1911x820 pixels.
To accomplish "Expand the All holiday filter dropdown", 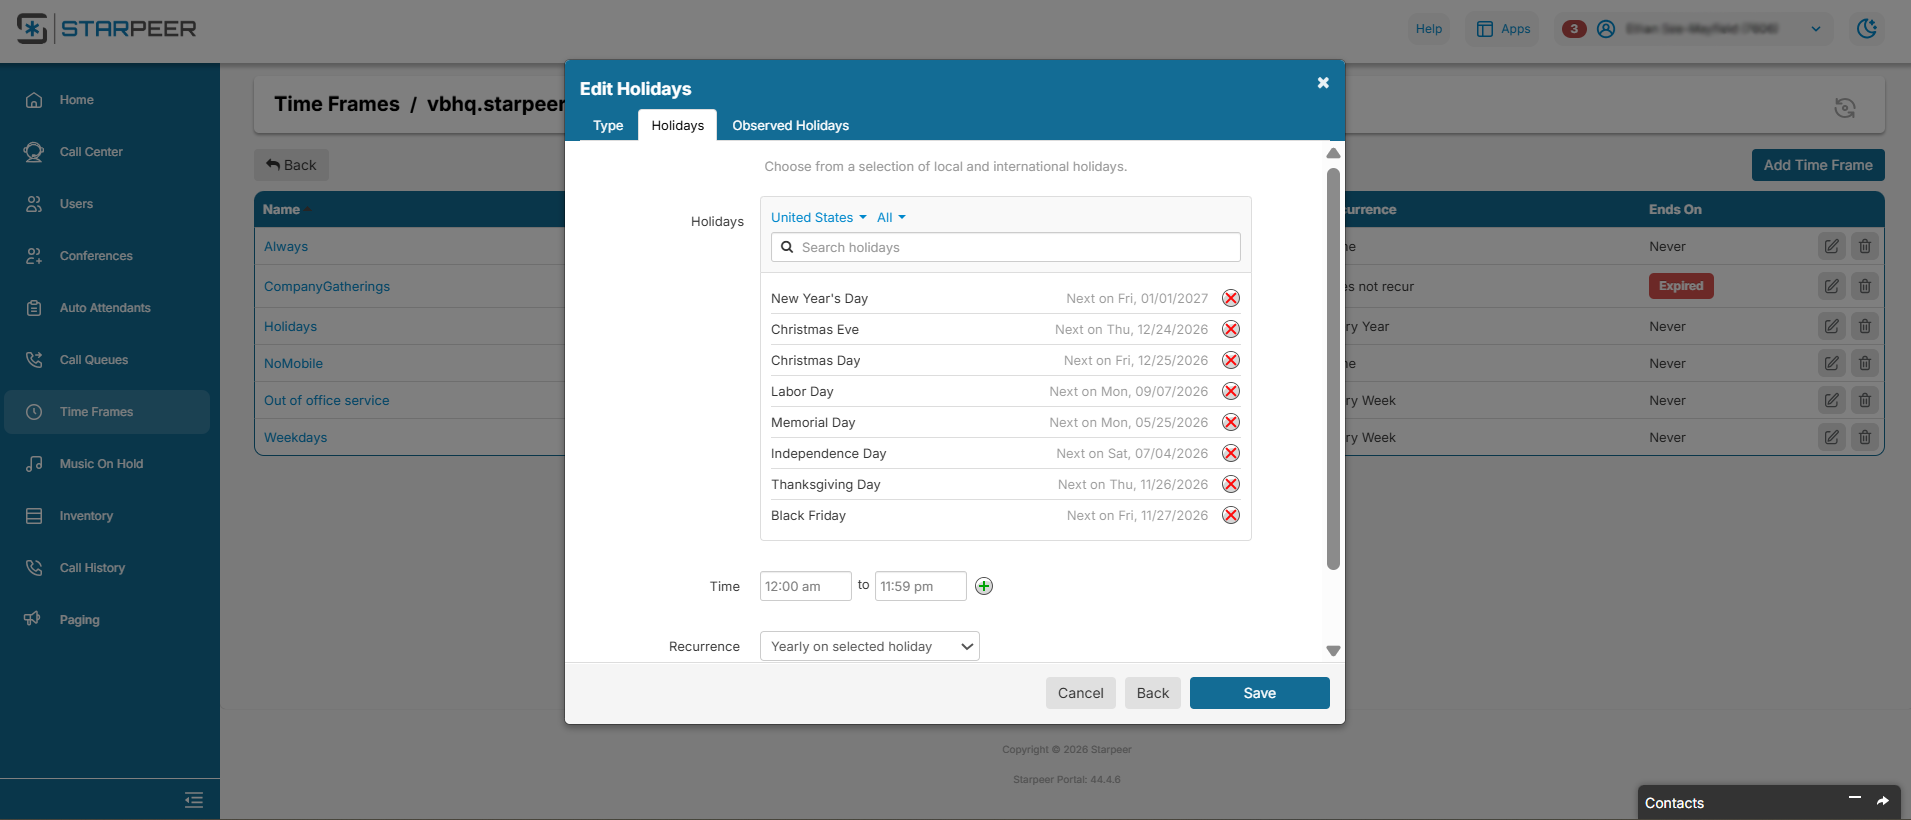I will pos(890,217).
